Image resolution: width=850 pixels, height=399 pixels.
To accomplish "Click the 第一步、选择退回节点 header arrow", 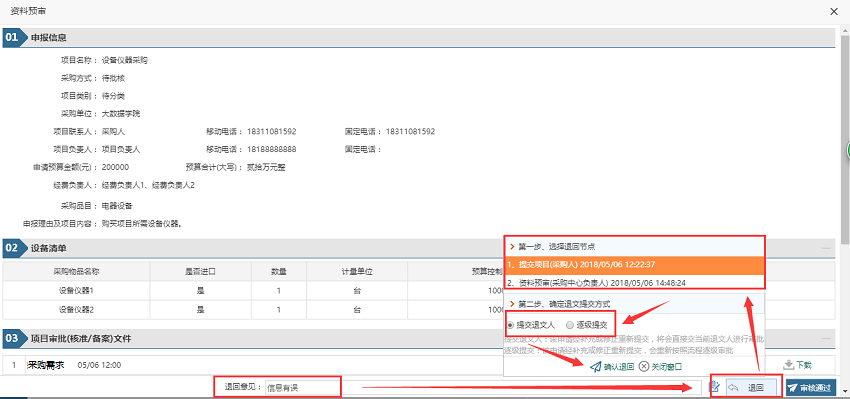I will [512, 246].
